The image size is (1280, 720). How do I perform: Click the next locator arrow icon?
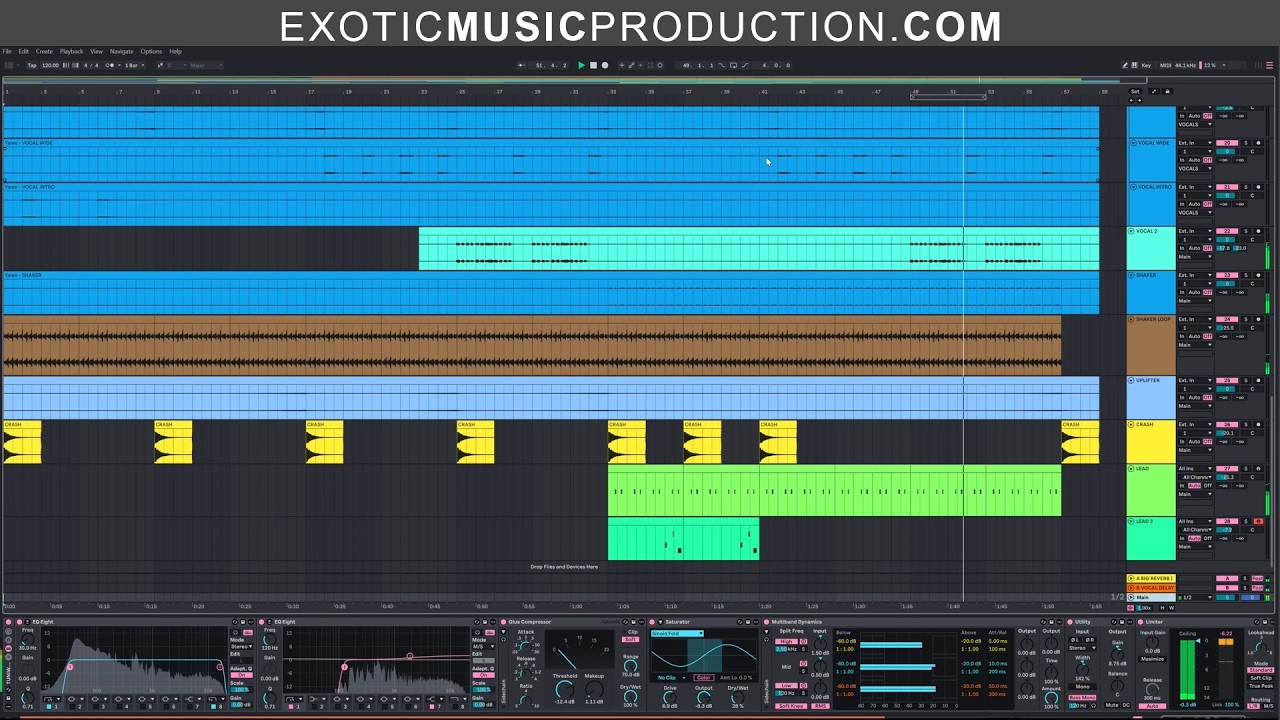click(x=1139, y=100)
